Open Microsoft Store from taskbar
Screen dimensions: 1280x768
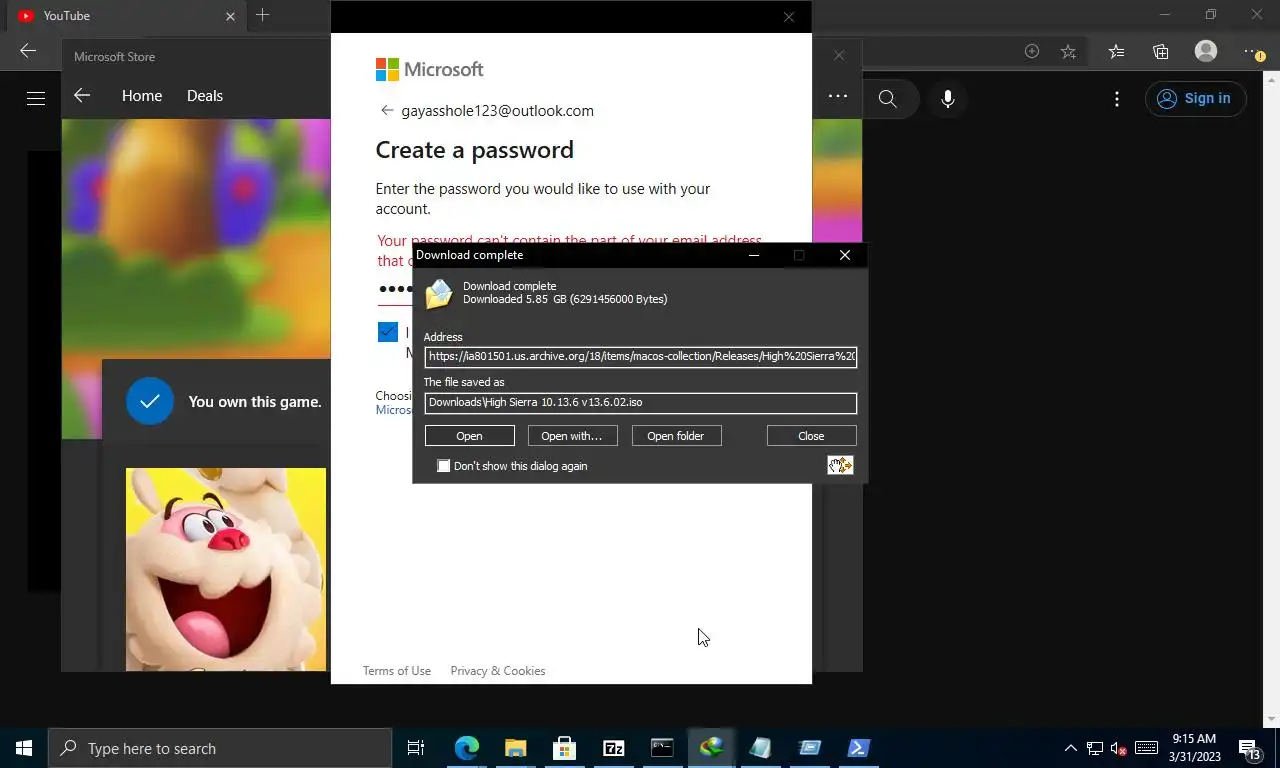coord(564,748)
